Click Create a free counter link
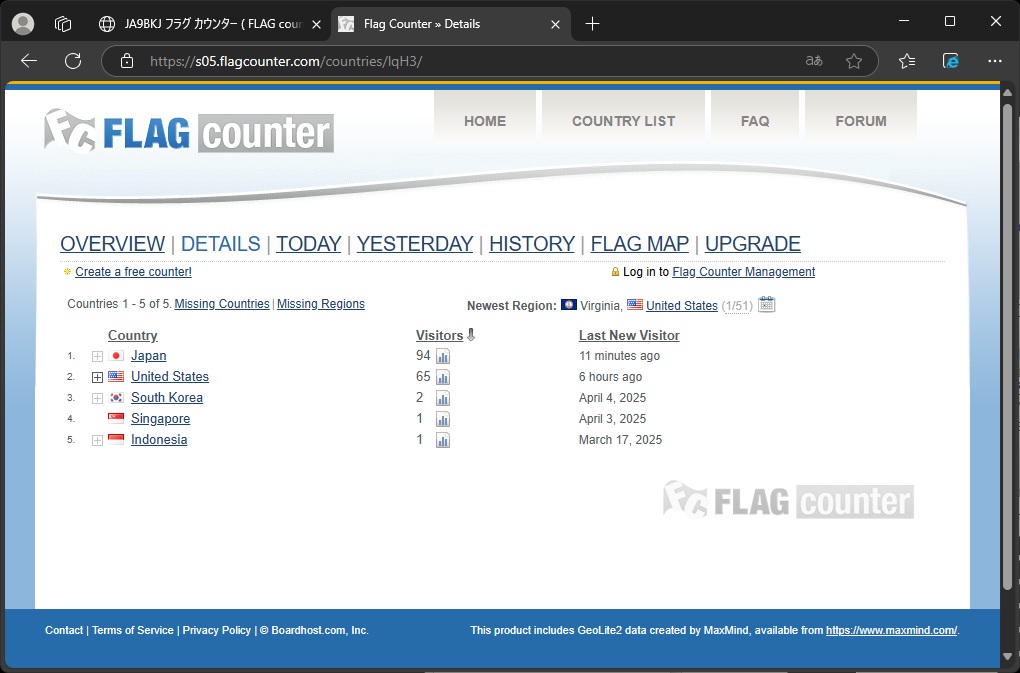This screenshot has width=1020, height=673. coord(133,272)
